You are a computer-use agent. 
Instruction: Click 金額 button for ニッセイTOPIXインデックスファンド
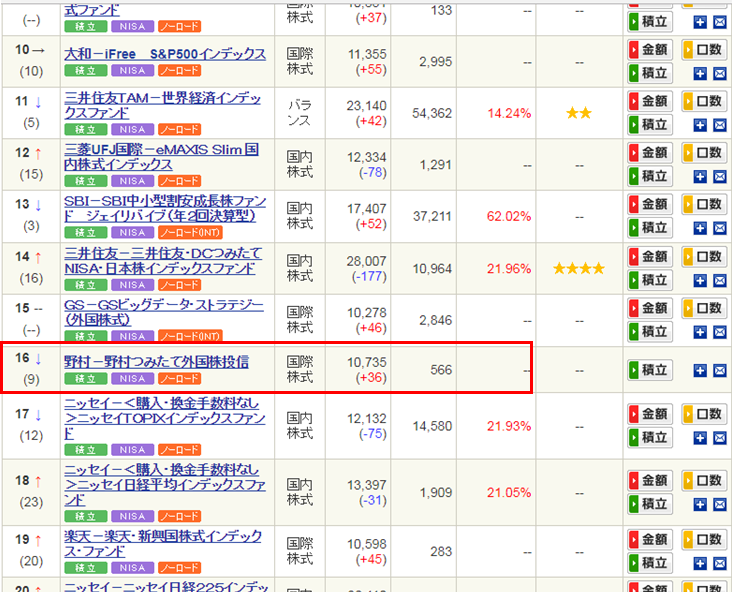650,414
